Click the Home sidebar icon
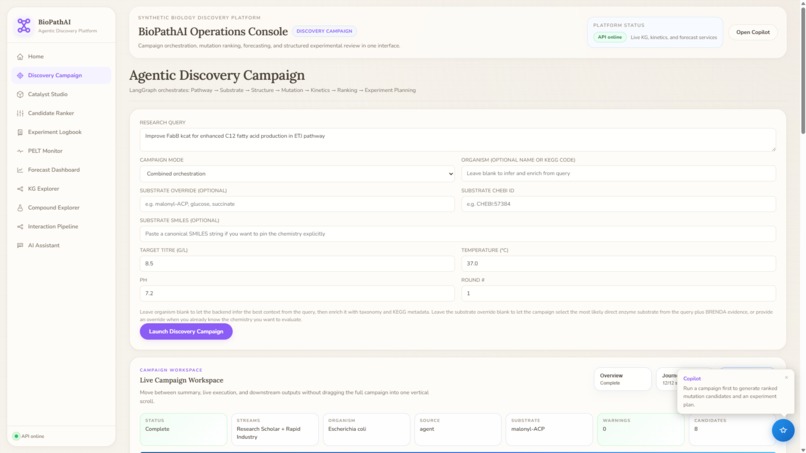 coord(20,57)
